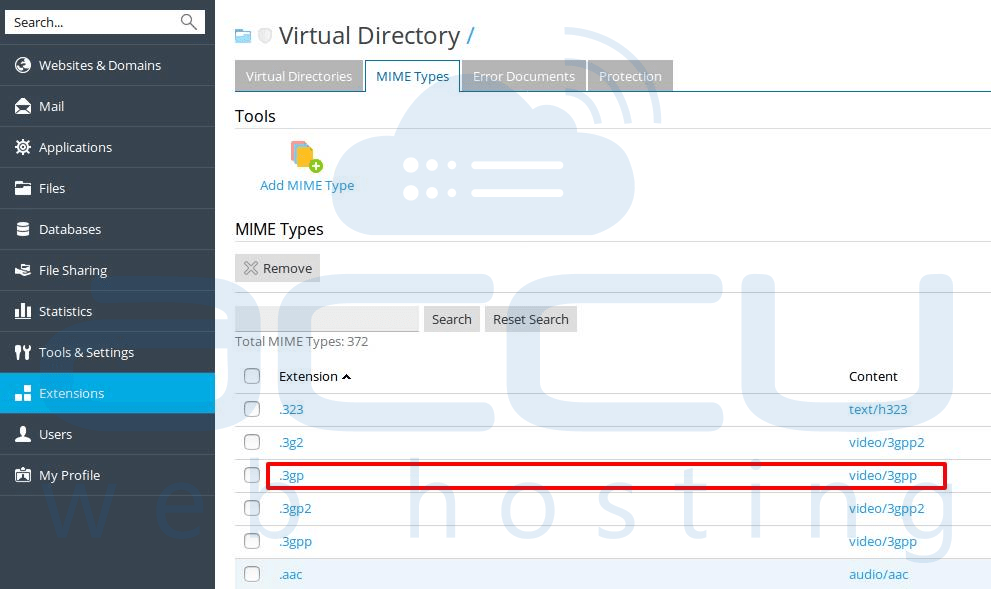Check the .aac row checkbox
Viewport: 991px width, 589px height.
click(x=252, y=574)
